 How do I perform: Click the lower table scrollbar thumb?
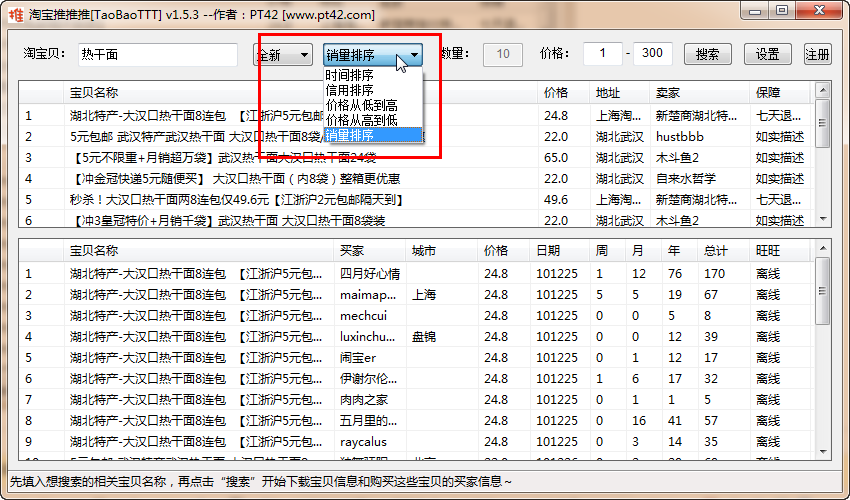823,291
